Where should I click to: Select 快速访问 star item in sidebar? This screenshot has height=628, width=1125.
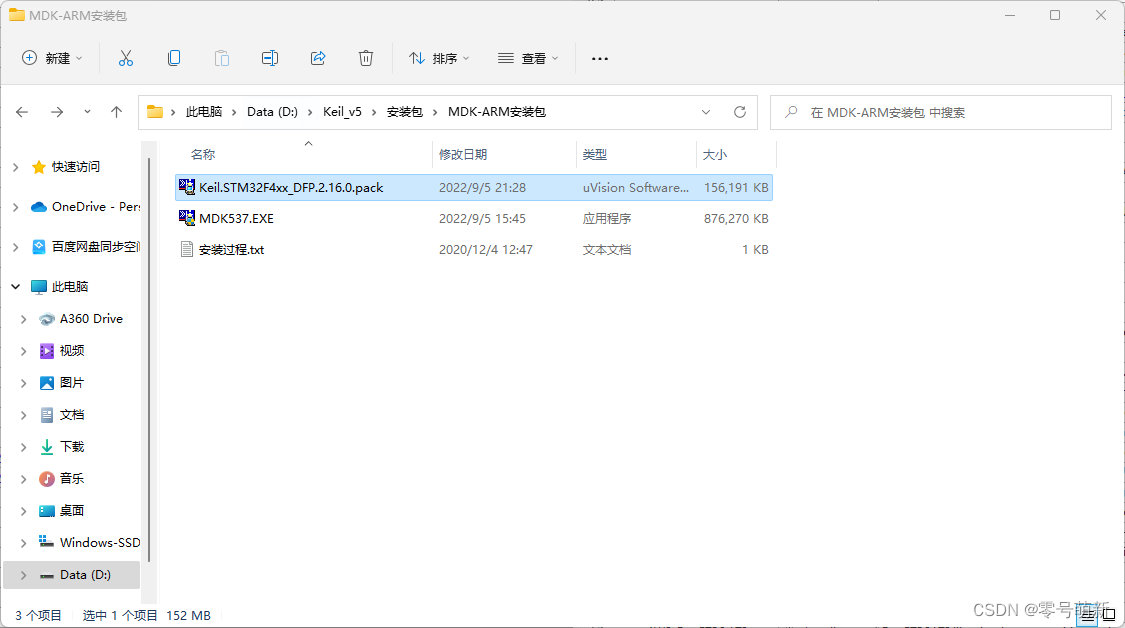(x=75, y=167)
